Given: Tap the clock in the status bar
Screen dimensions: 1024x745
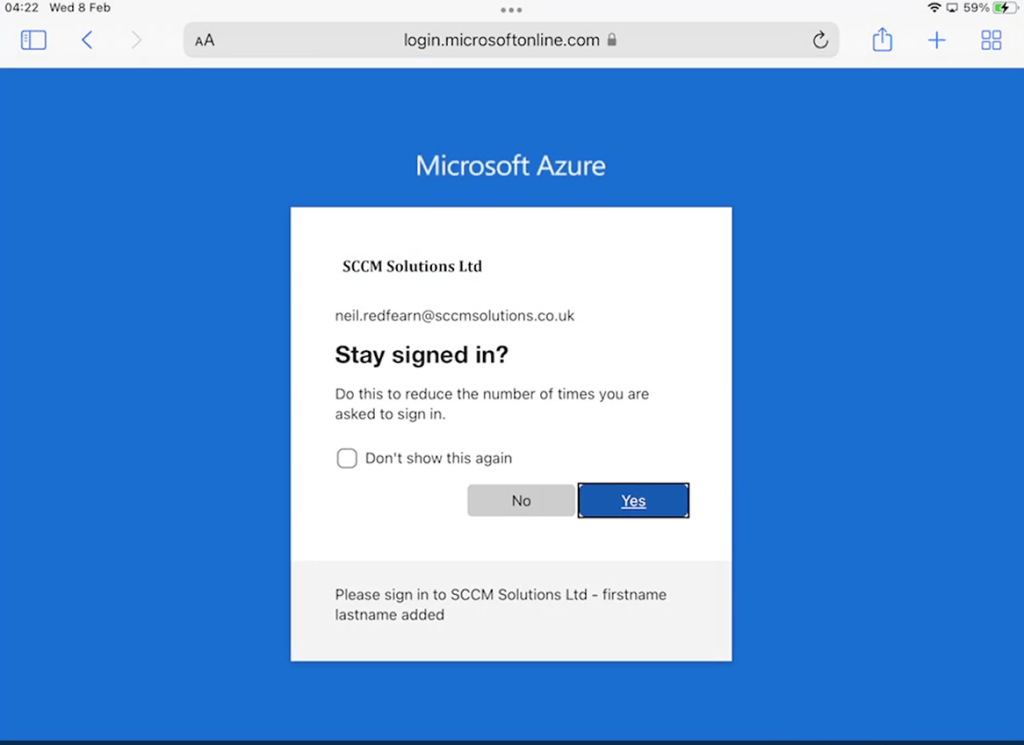Looking at the screenshot, I should [x=21, y=8].
